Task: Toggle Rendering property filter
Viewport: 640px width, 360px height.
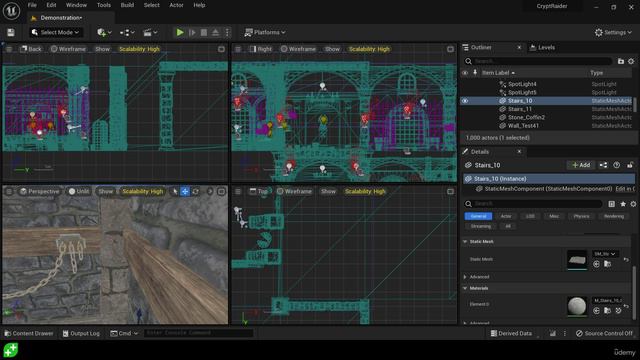Action: pyautogui.click(x=613, y=216)
